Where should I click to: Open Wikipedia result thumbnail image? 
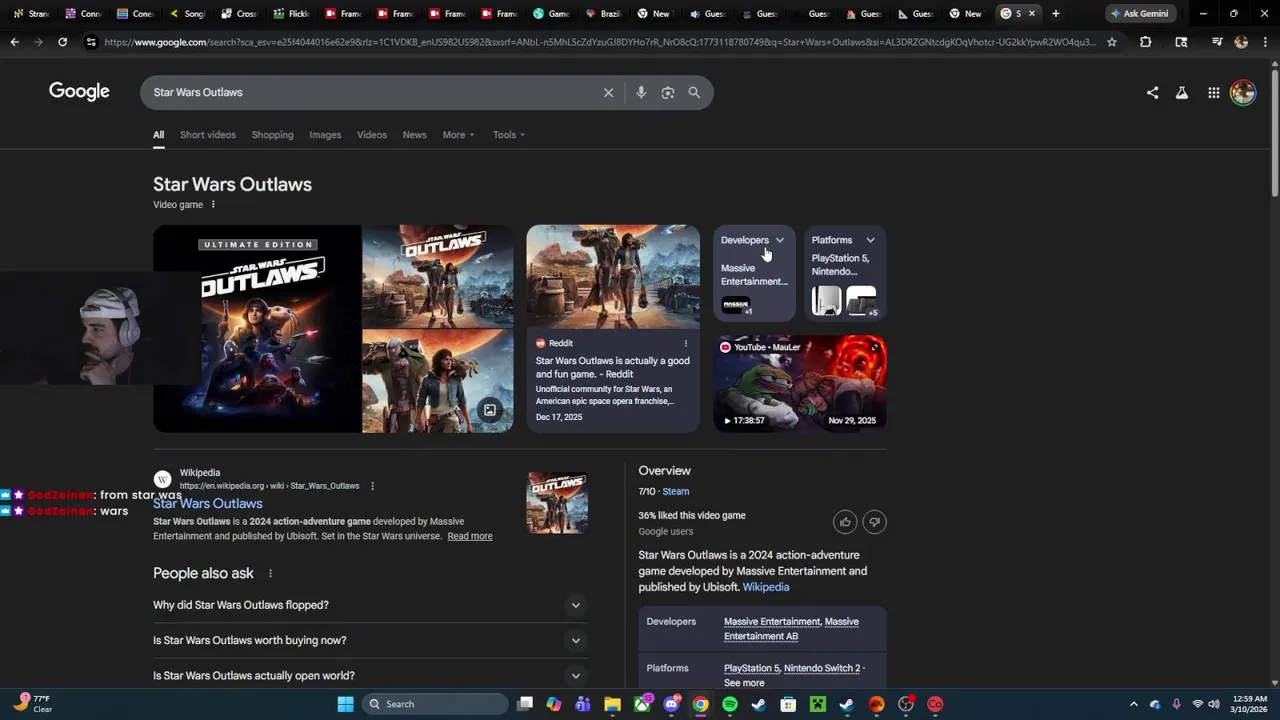pos(557,502)
